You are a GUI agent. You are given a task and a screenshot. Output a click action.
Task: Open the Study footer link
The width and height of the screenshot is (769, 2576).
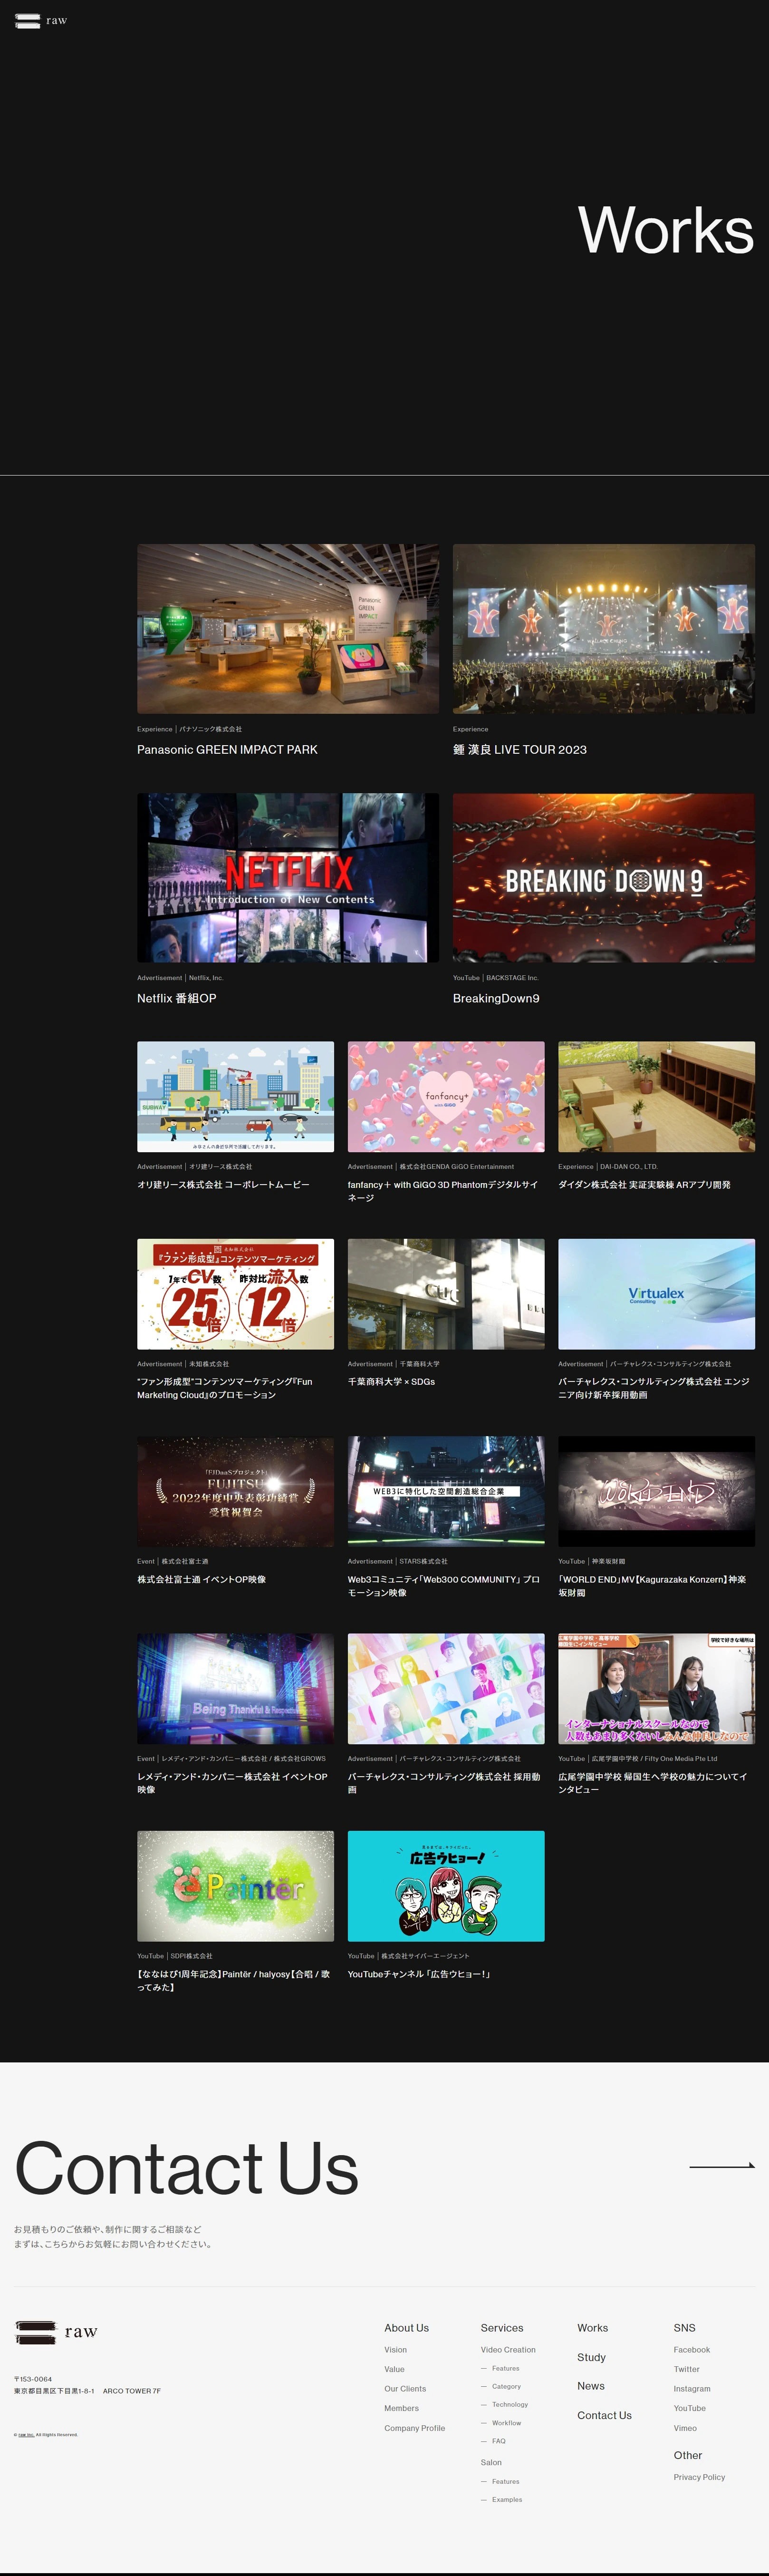[x=591, y=2357]
